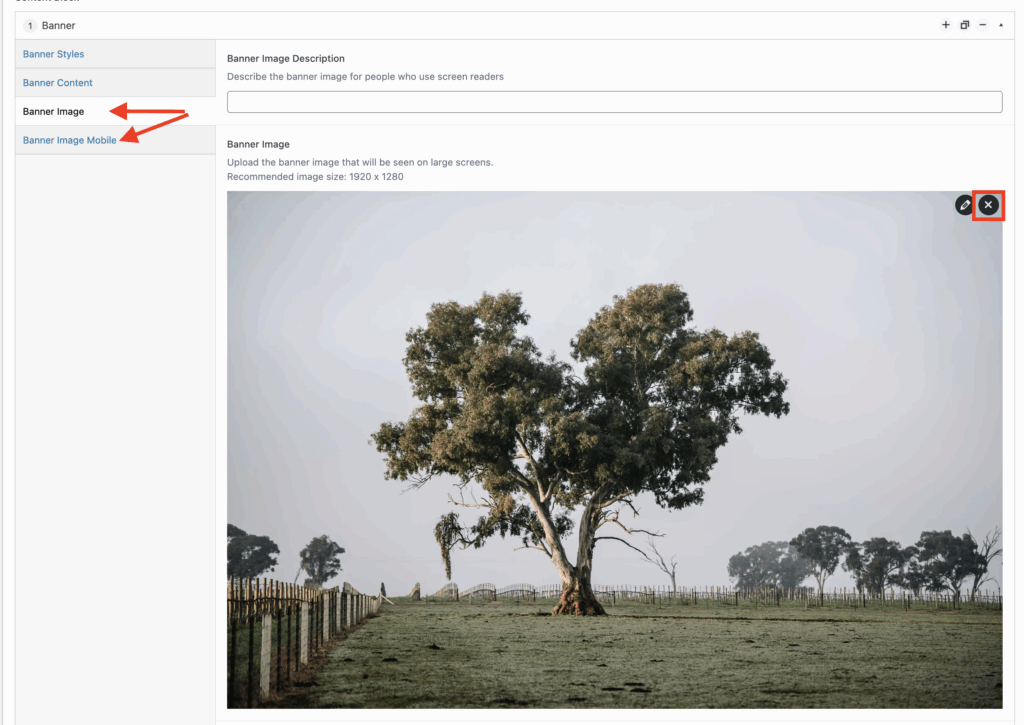Add a new layout with the plus icon
The width and height of the screenshot is (1024, 725).
[x=945, y=25]
